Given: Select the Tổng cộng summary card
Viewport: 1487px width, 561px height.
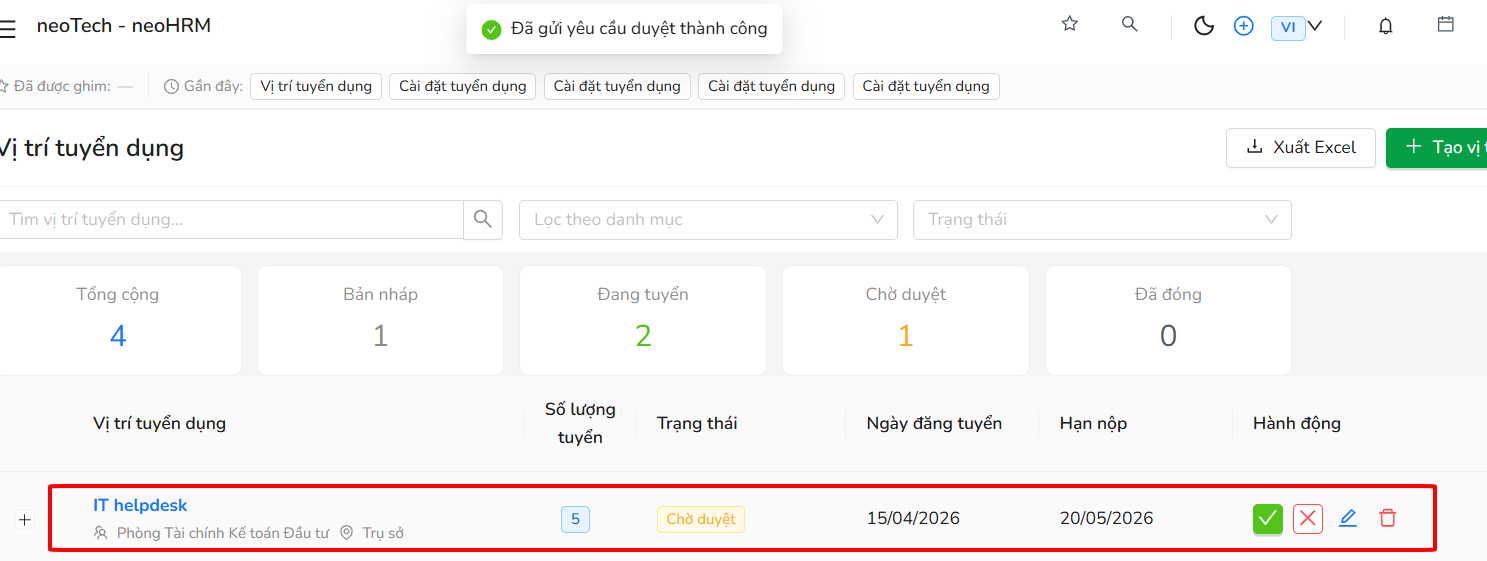Looking at the screenshot, I should click(118, 320).
